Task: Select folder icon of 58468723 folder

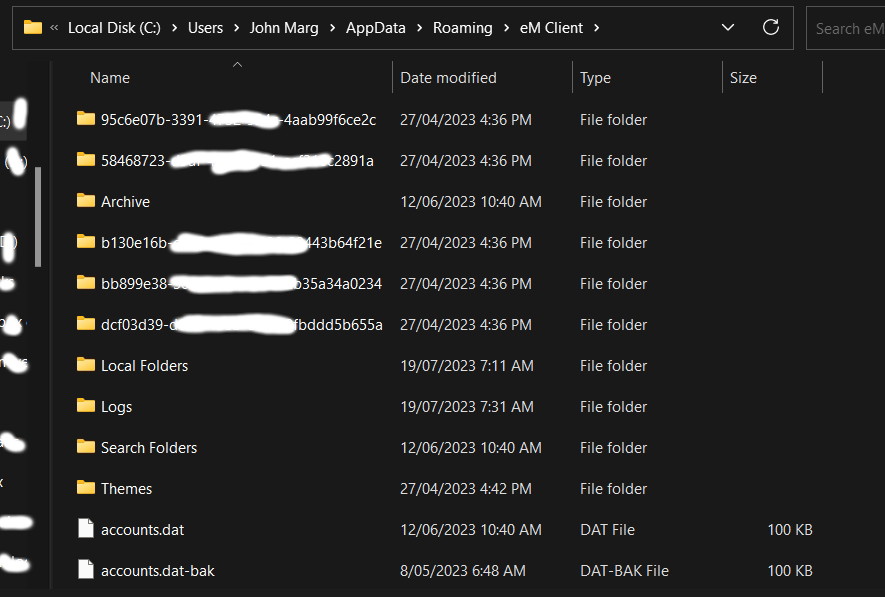Action: point(86,160)
